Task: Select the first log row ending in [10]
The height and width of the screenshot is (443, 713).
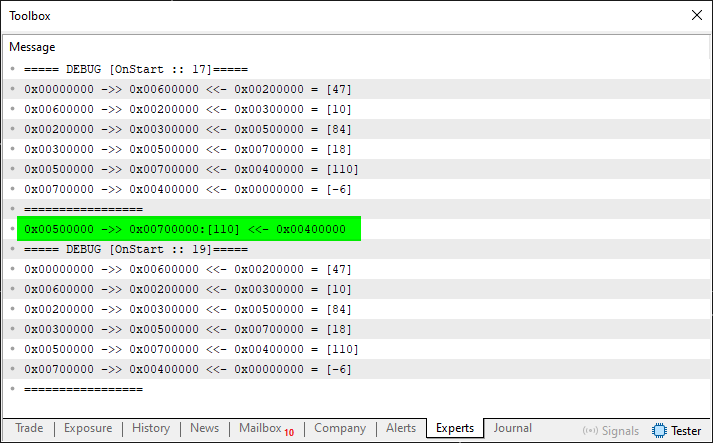Action: [356, 109]
